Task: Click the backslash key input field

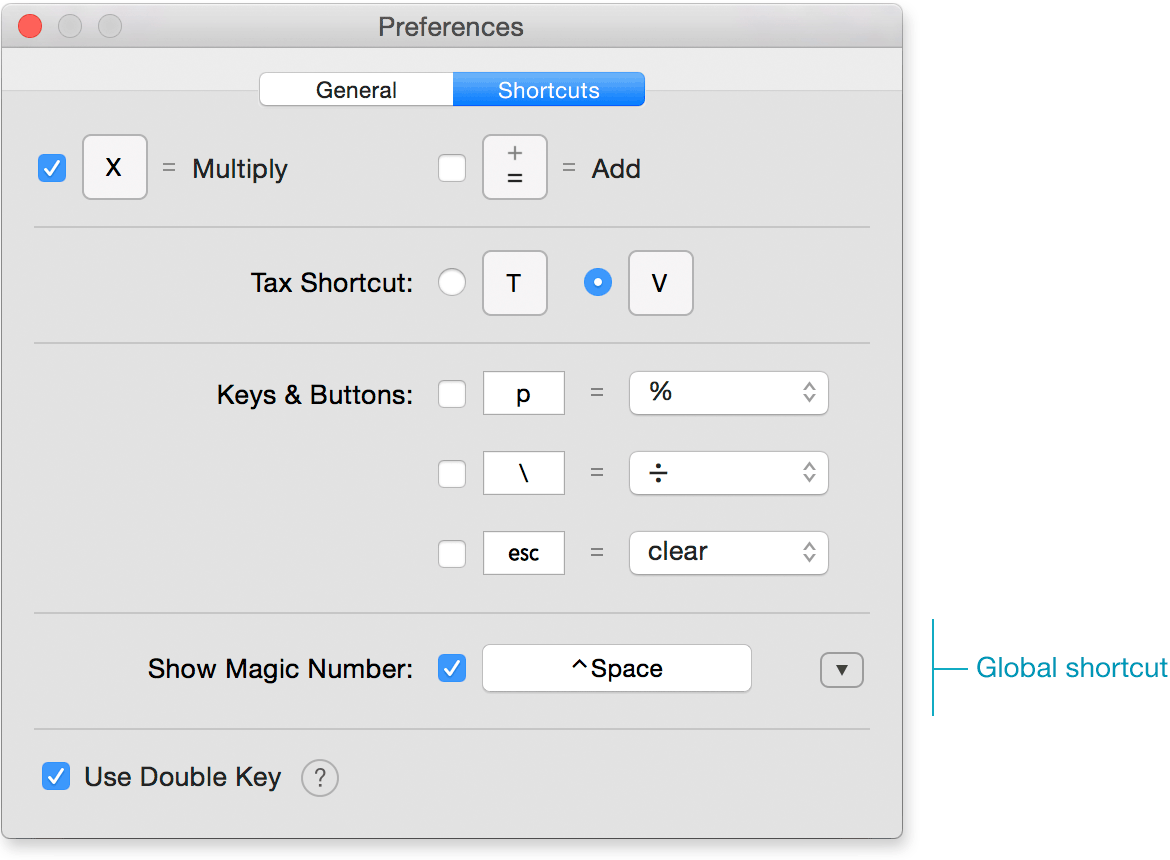Action: pyautogui.click(x=524, y=473)
